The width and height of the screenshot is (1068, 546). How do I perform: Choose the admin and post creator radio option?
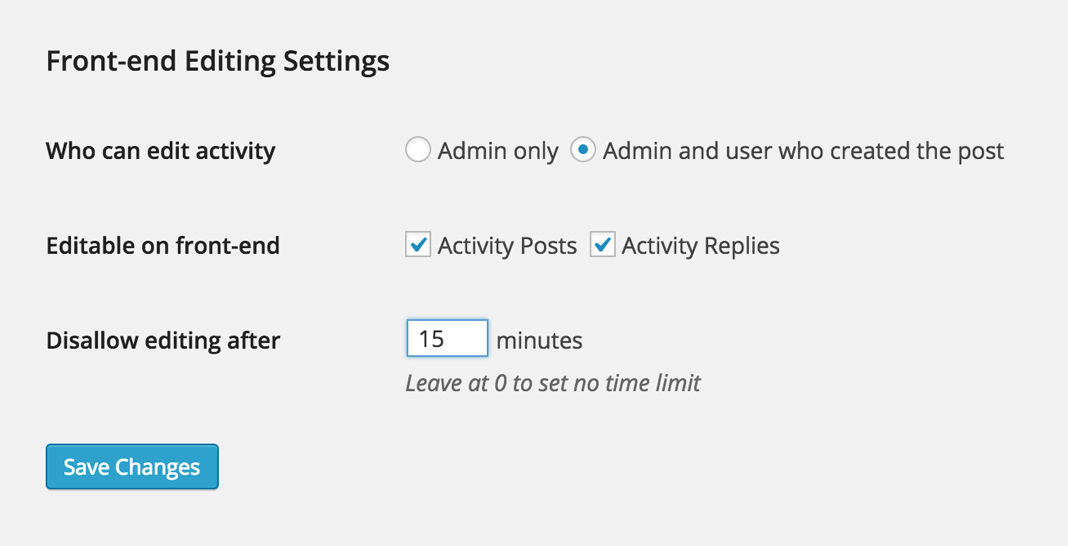(583, 151)
